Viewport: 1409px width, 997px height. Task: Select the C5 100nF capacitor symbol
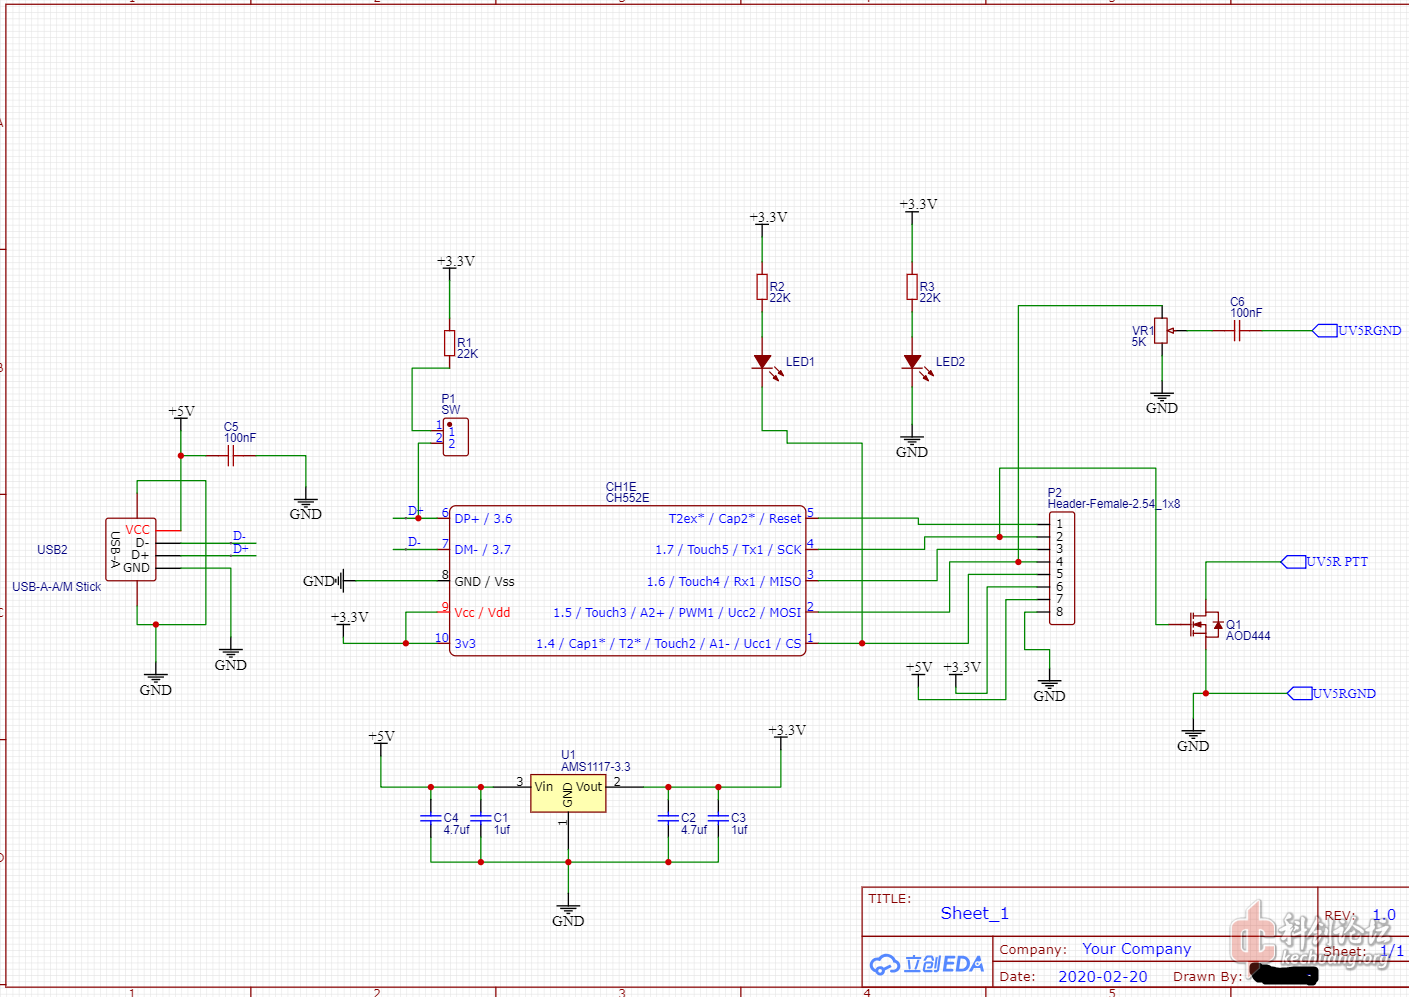[x=231, y=456]
